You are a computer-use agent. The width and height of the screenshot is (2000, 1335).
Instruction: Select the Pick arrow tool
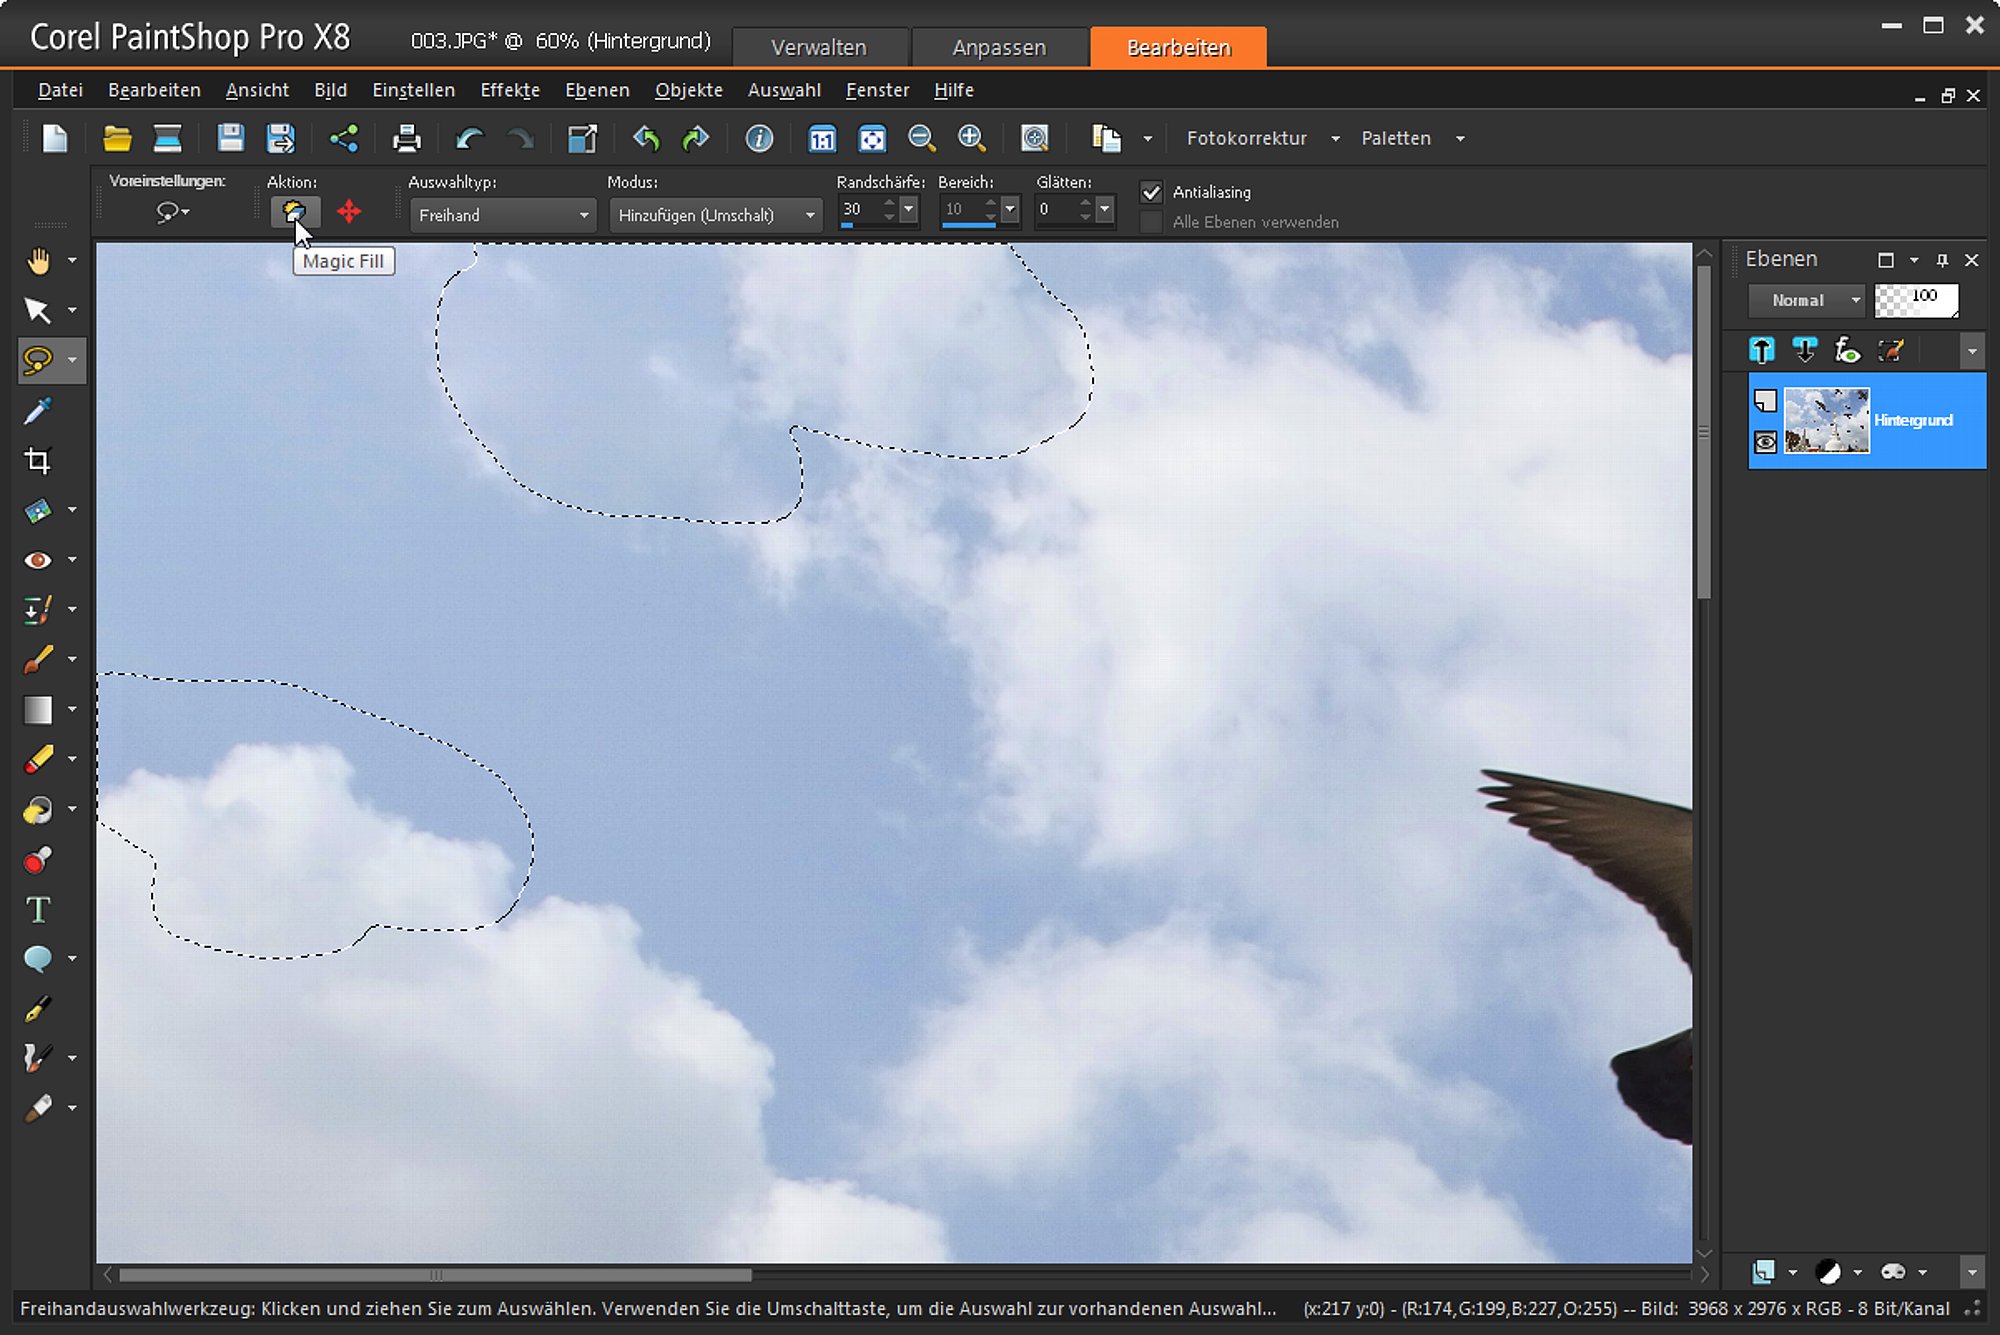[x=38, y=311]
